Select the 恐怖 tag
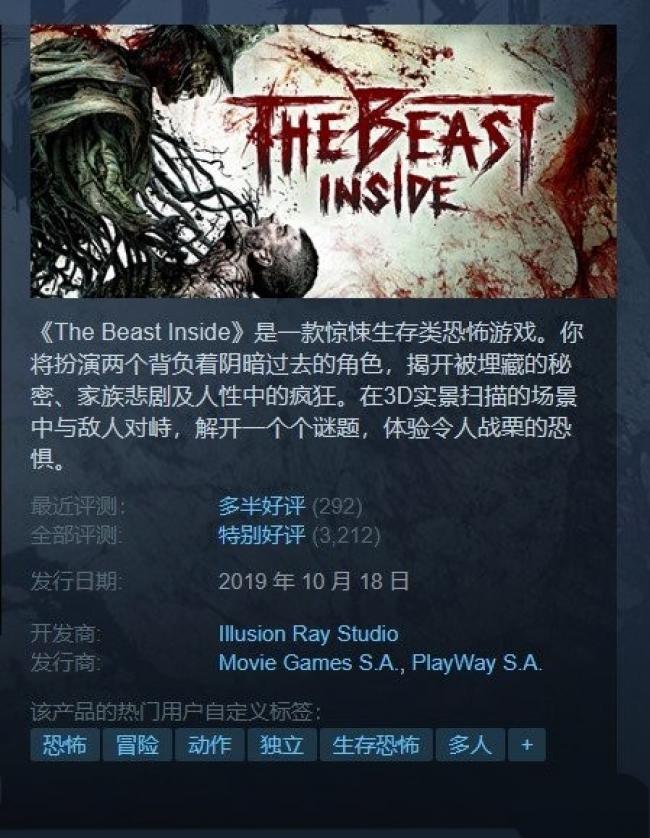The width and height of the screenshot is (650, 838). point(65,744)
